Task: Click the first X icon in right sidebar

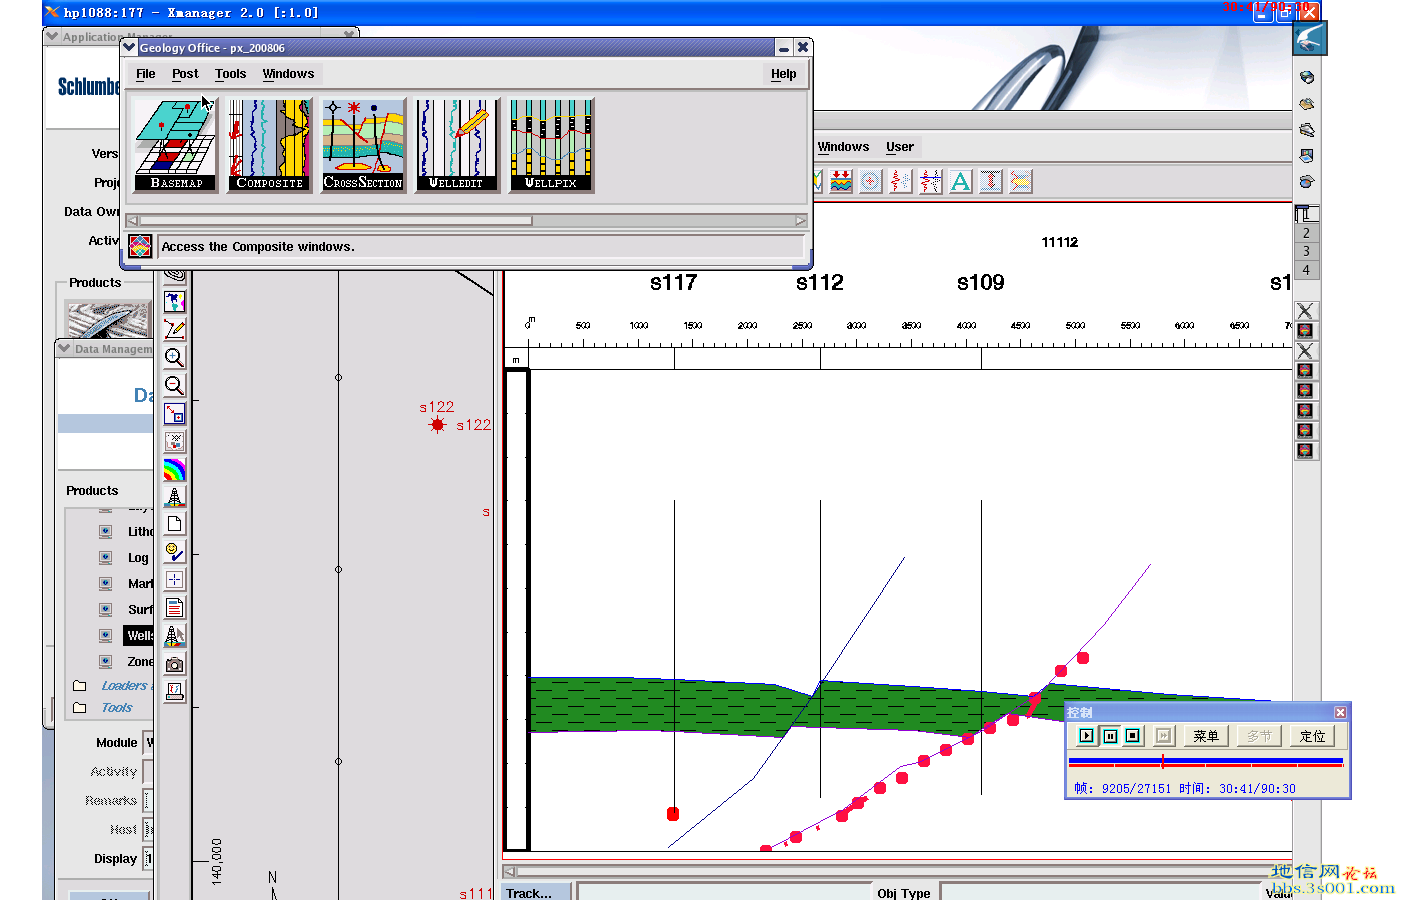Action: (1306, 311)
